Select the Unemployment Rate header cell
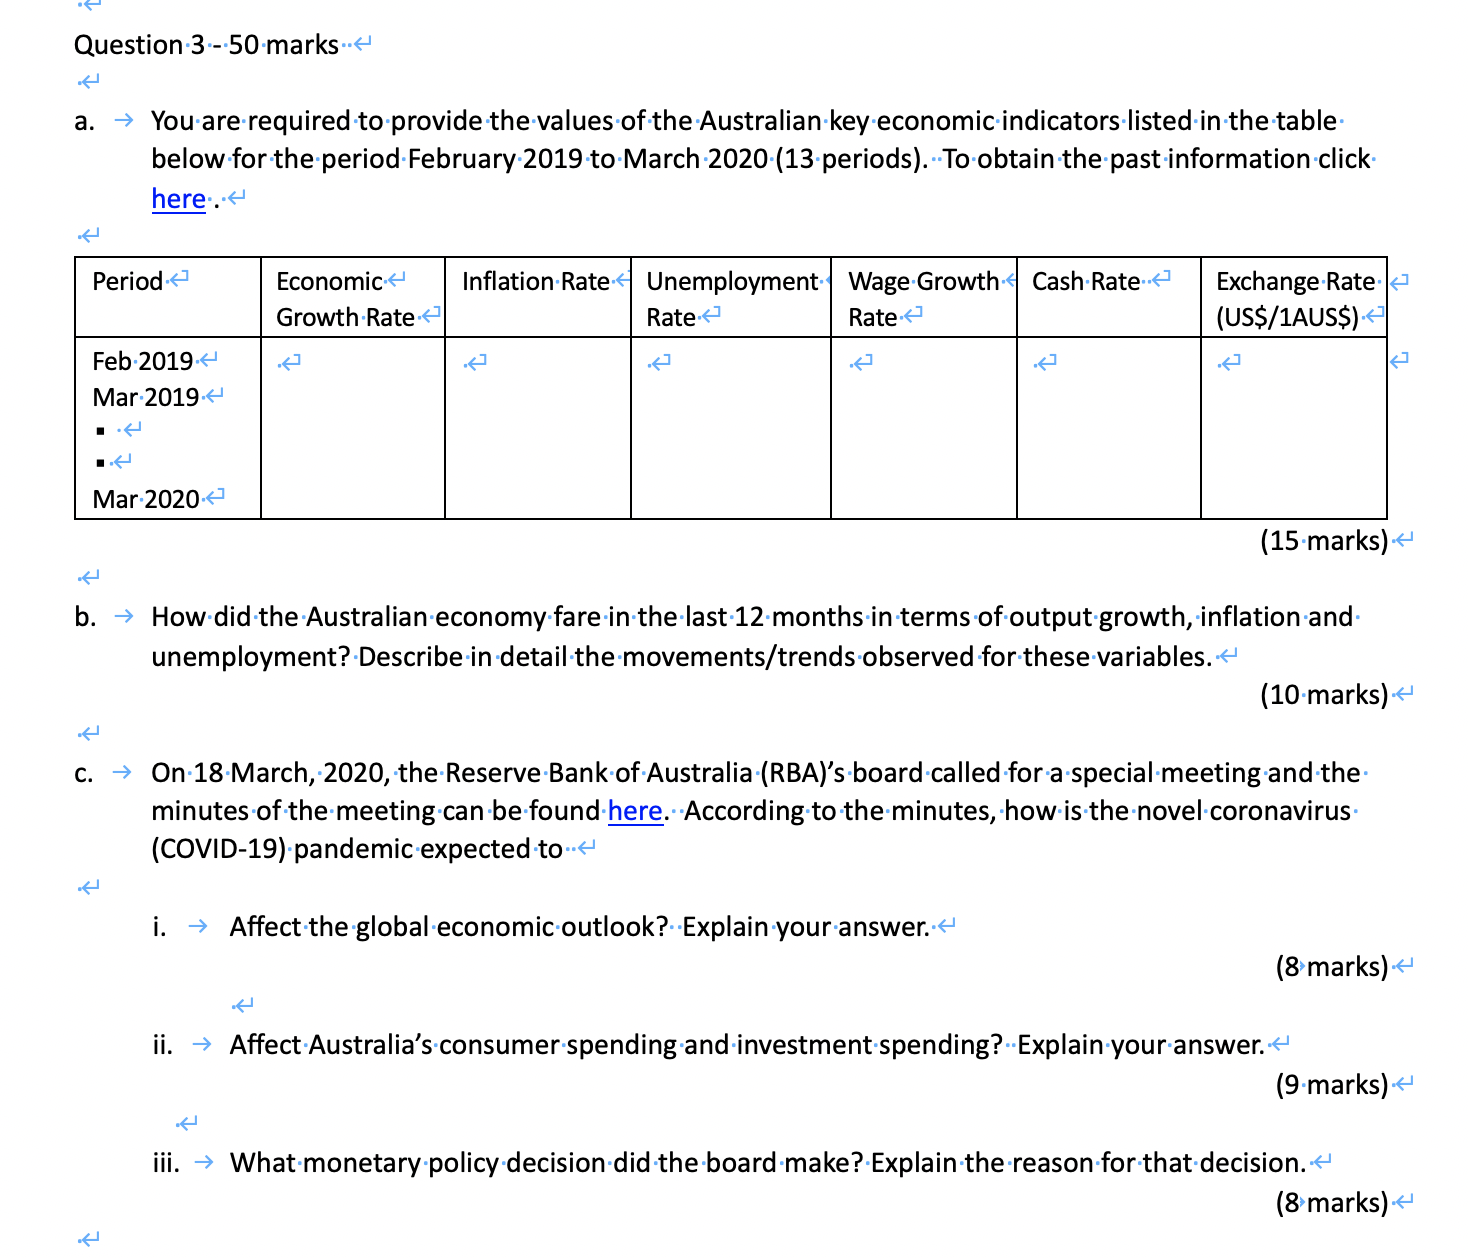 pos(728,298)
